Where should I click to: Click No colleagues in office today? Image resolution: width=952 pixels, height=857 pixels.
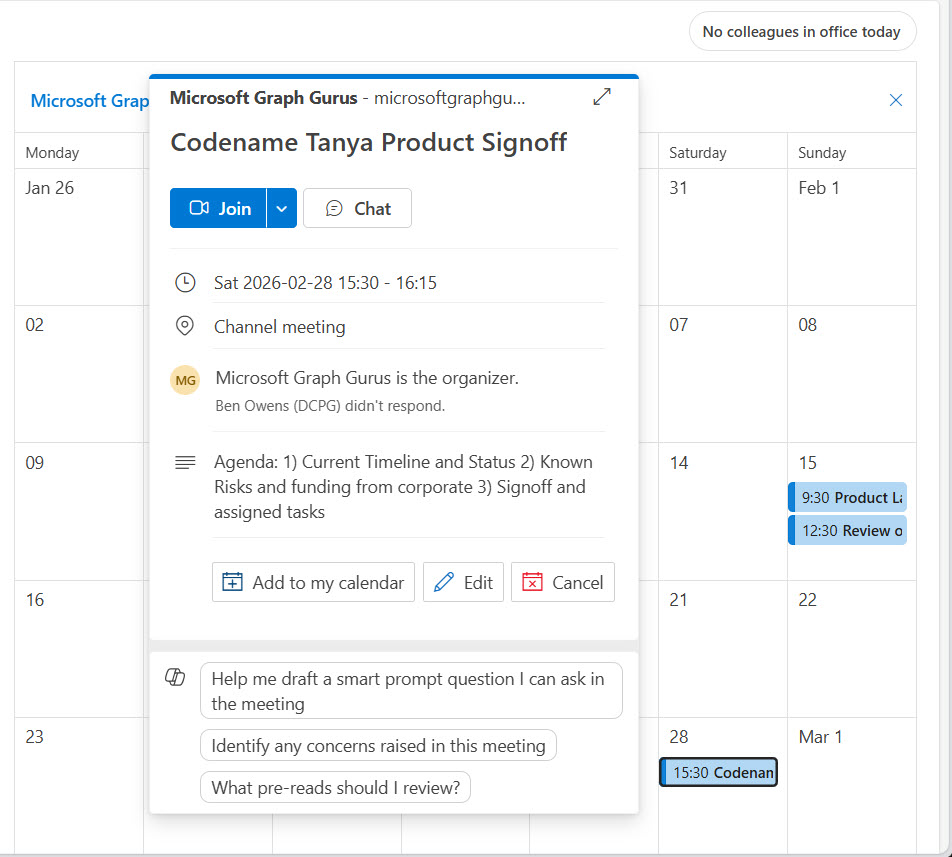(802, 31)
